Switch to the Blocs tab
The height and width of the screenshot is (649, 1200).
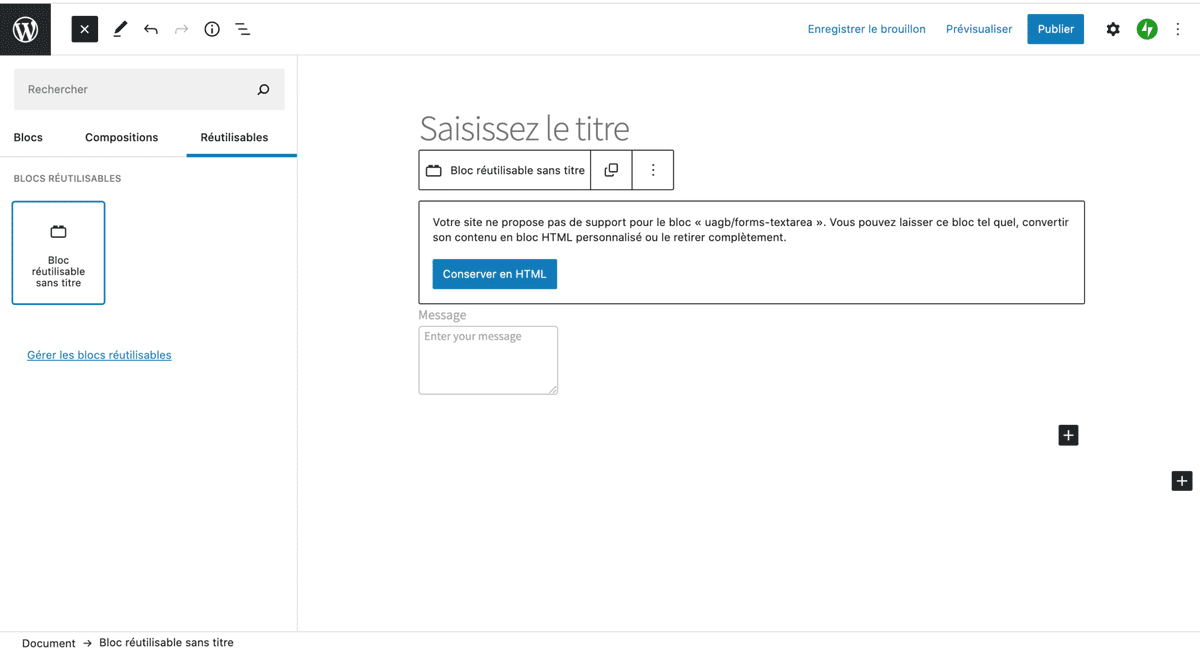28,137
